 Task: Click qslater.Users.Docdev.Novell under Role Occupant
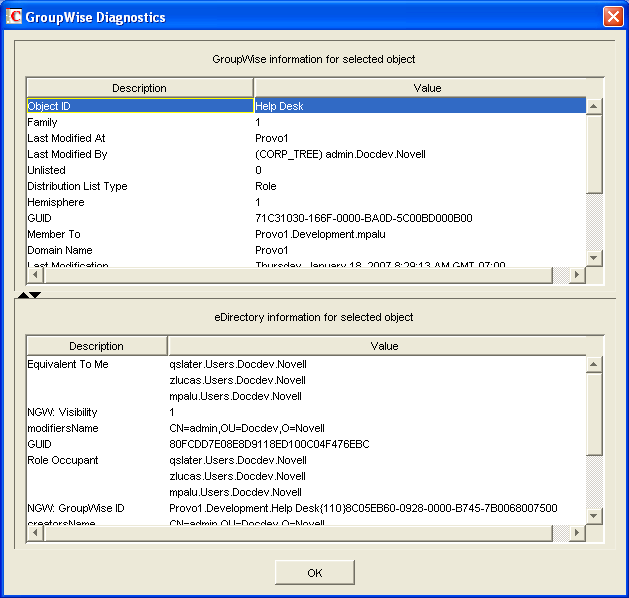pos(238,460)
